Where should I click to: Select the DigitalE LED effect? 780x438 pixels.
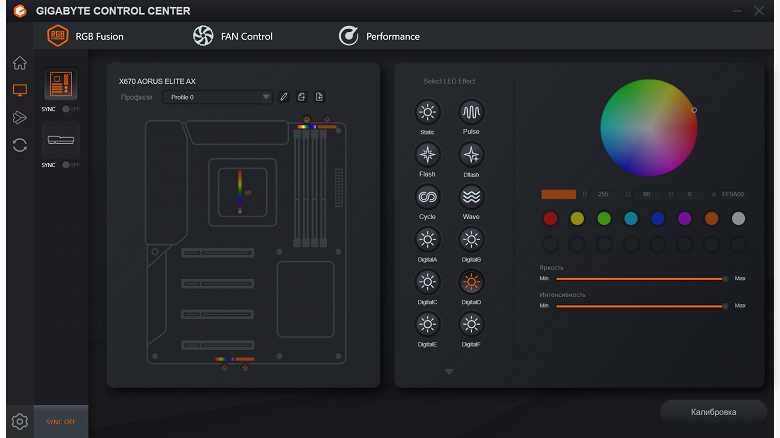427,325
